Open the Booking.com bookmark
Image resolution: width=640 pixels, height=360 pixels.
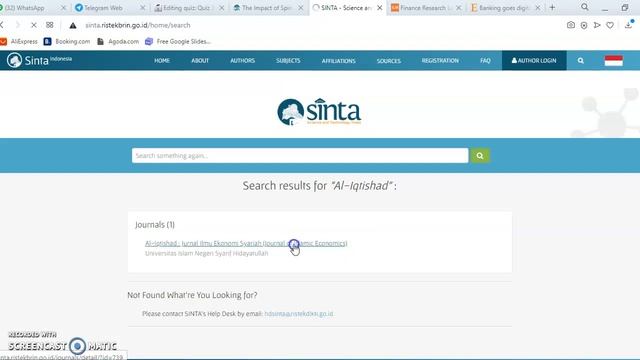(67, 41)
